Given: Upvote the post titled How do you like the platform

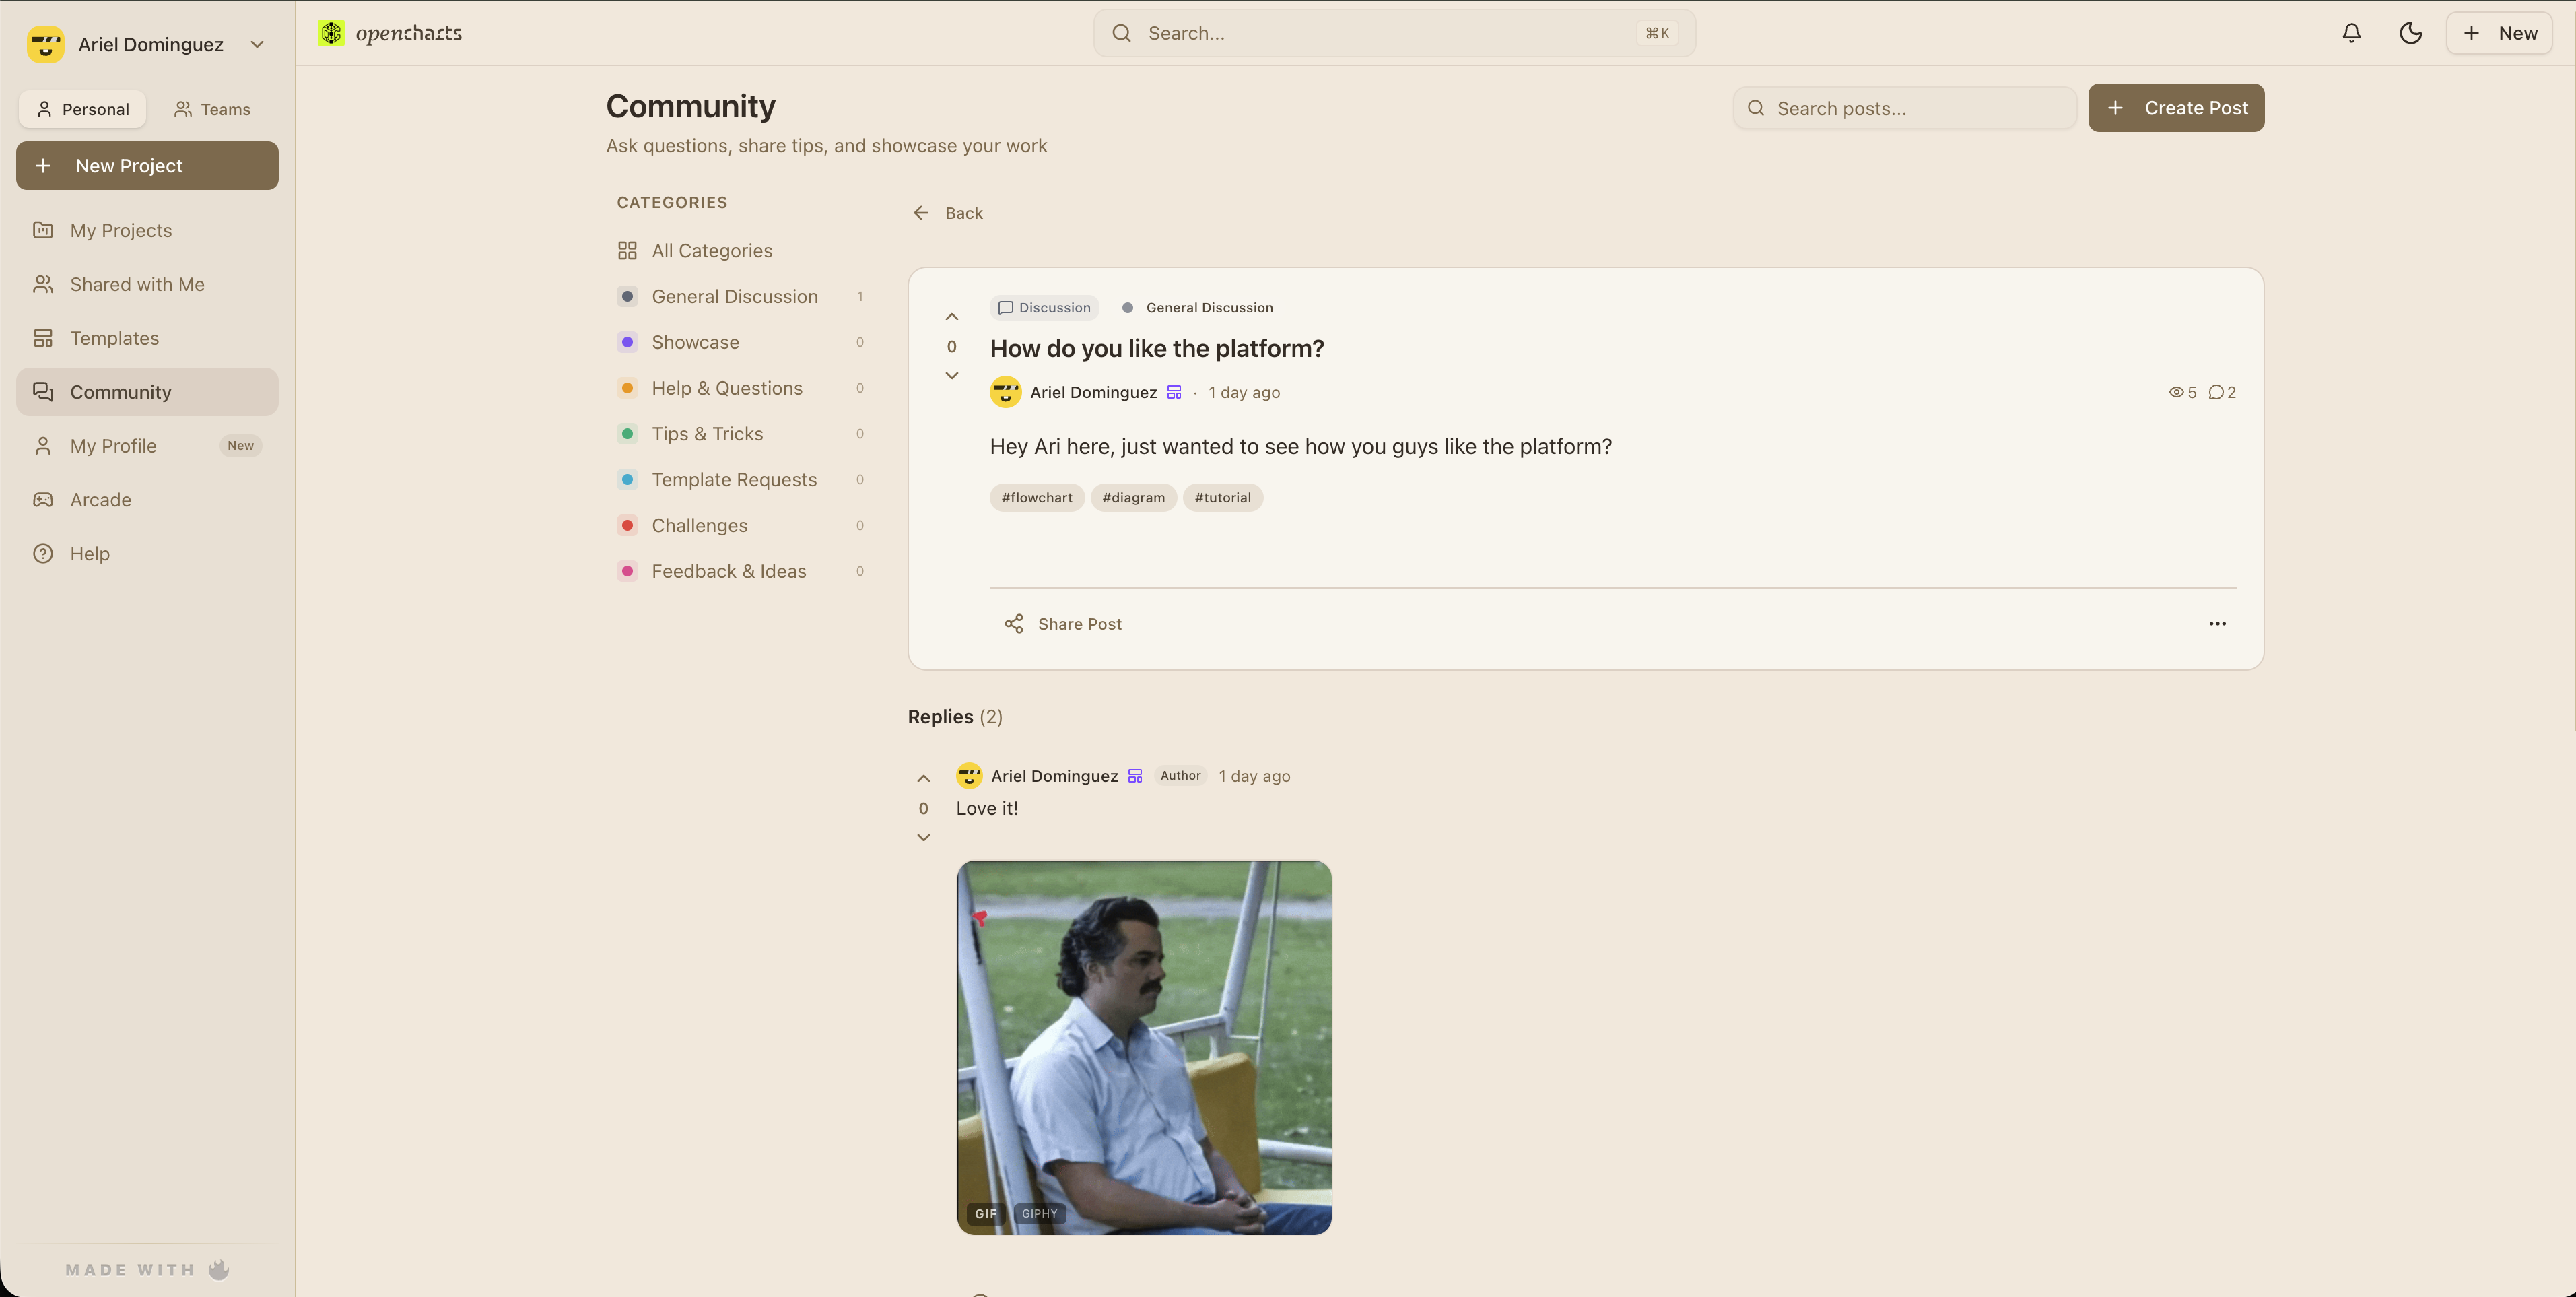Looking at the screenshot, I should point(951,316).
